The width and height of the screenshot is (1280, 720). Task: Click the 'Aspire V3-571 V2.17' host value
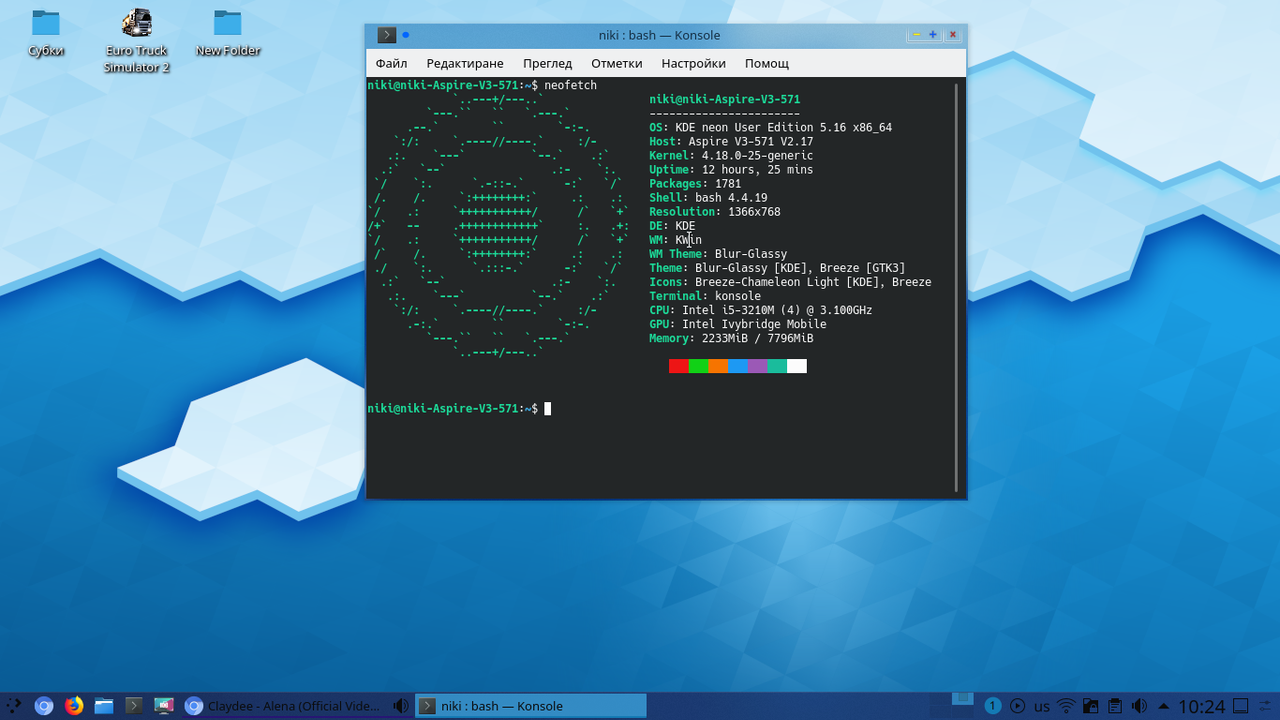[751, 142]
